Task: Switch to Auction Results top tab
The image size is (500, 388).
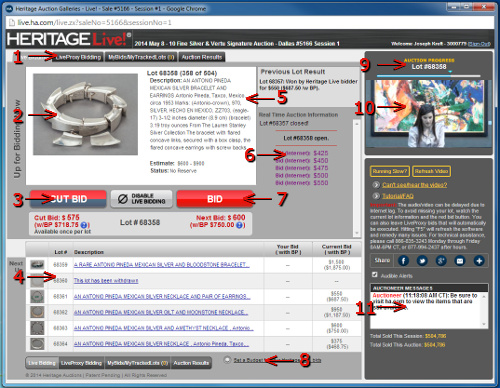Action: (202, 57)
